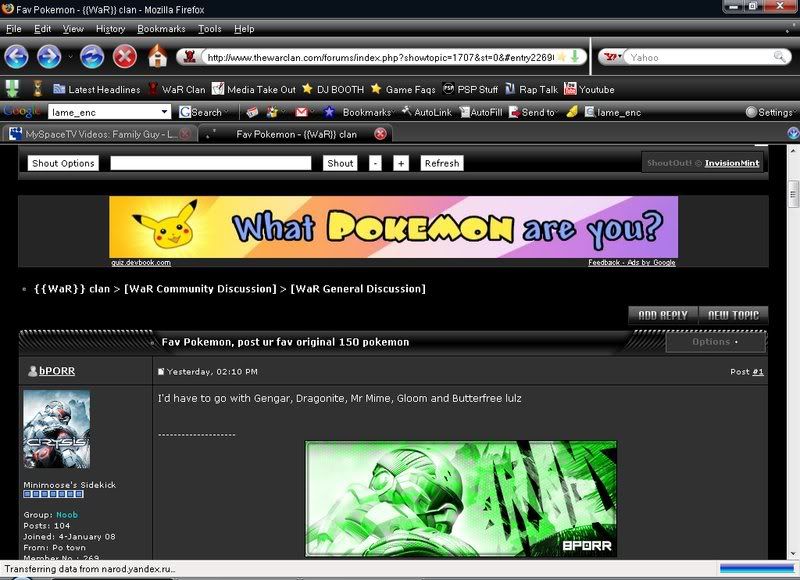This screenshot has width=800, height=580.
Task: Close the Fav Pokemon tab
Action: [x=380, y=134]
